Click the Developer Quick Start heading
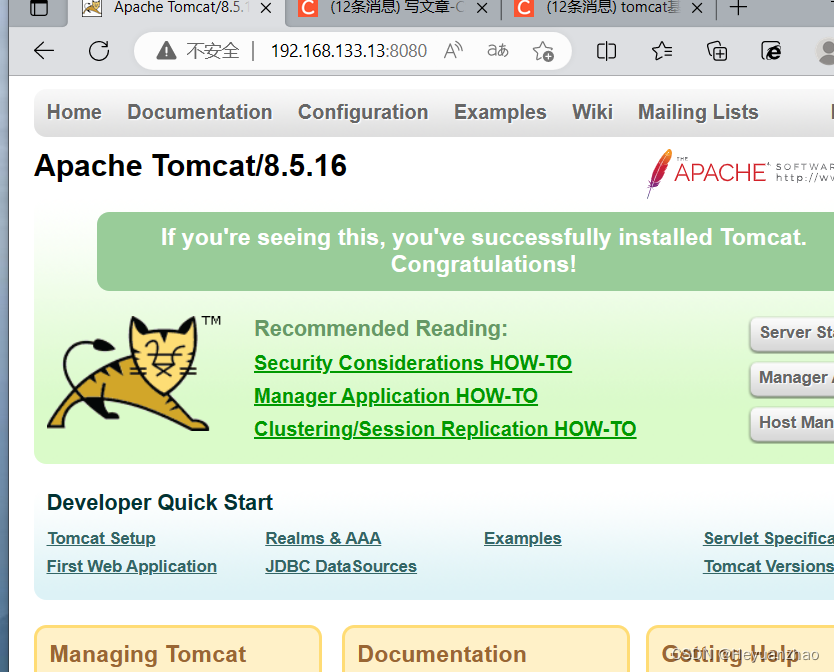 pos(160,503)
